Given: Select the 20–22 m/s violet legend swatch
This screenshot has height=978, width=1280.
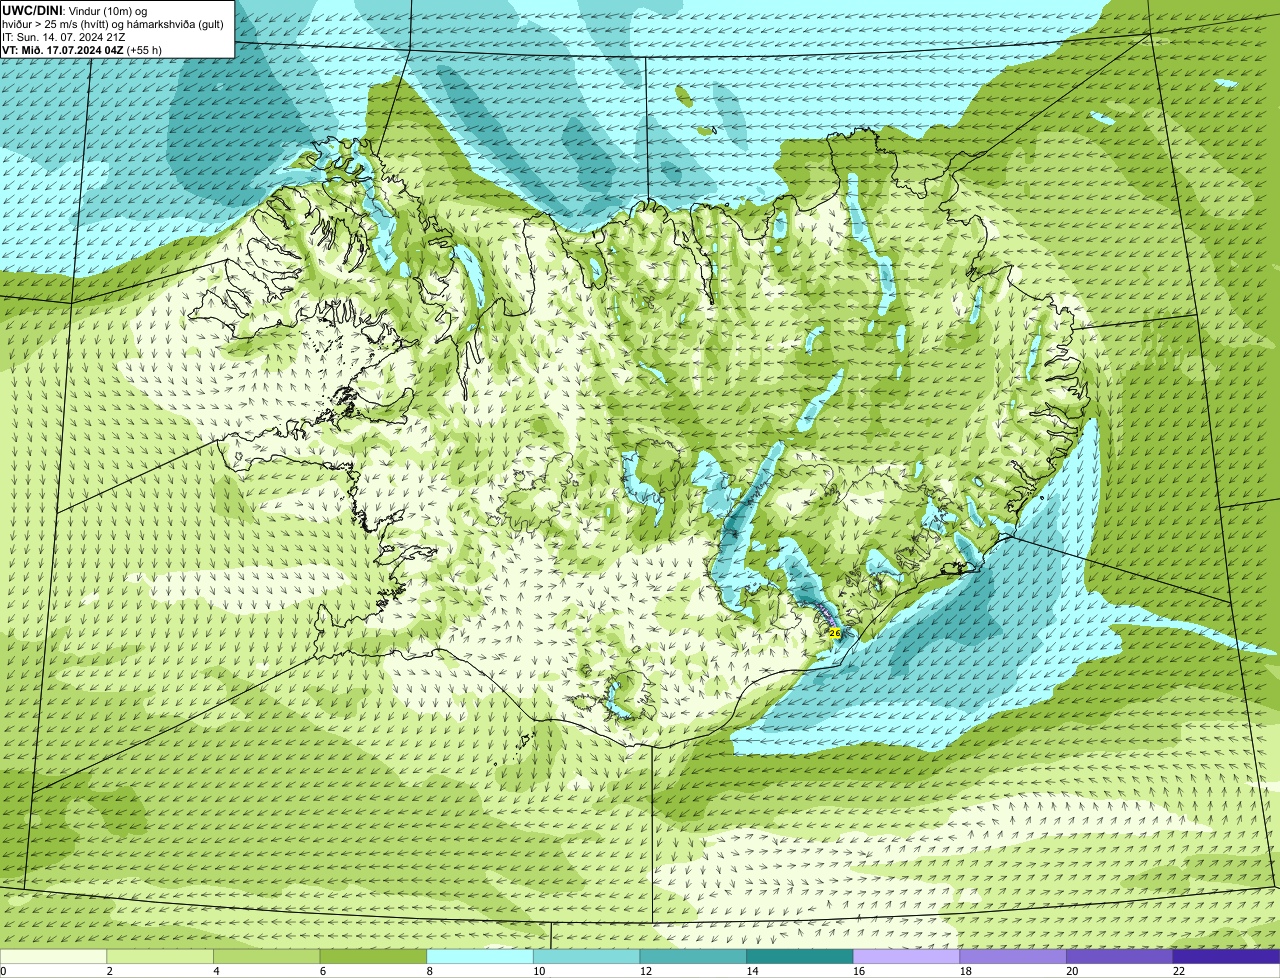Looking at the screenshot, I should coord(1119,956).
